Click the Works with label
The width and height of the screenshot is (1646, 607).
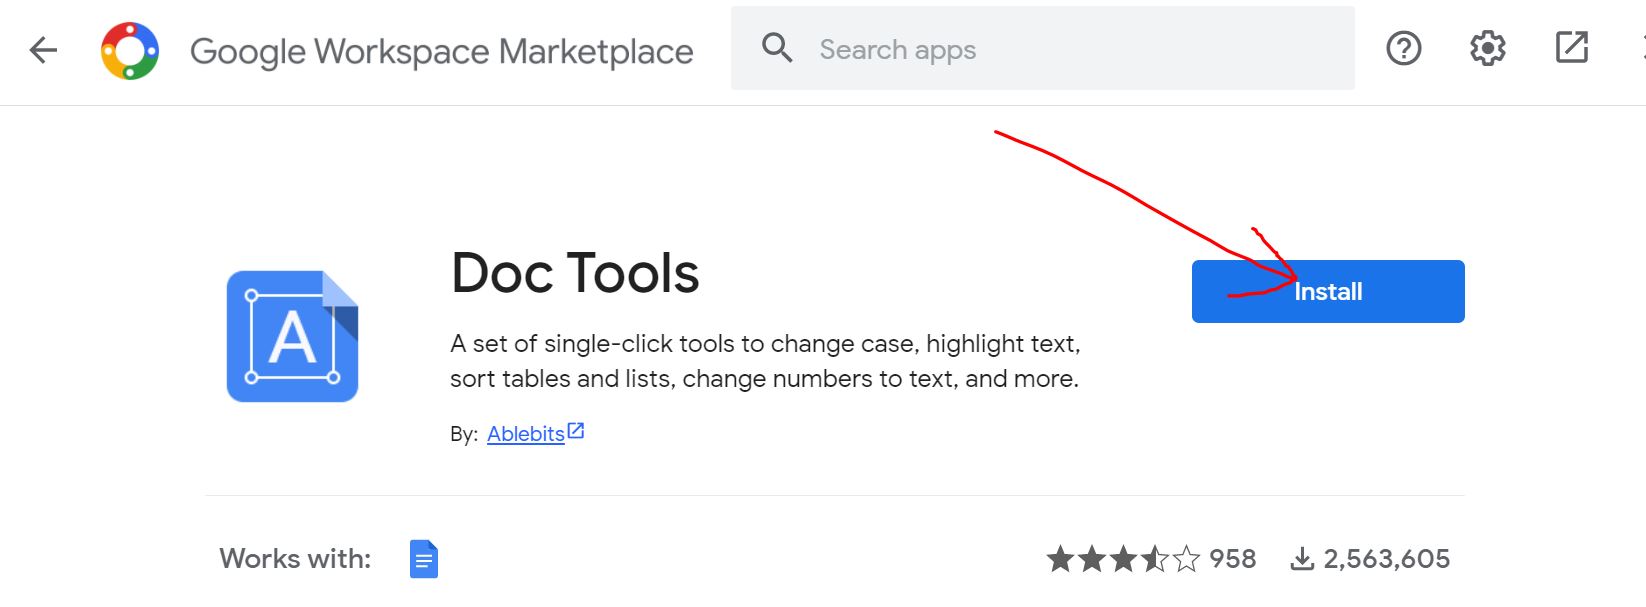point(295,558)
